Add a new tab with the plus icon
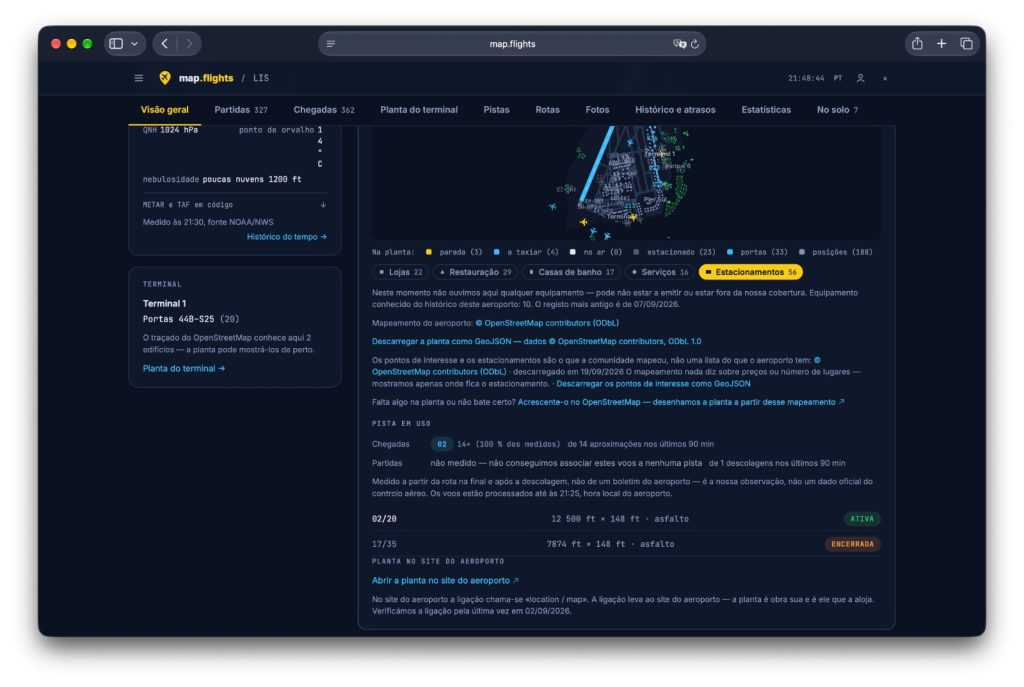Image resolution: width=1024 pixels, height=687 pixels. pyautogui.click(x=941, y=44)
